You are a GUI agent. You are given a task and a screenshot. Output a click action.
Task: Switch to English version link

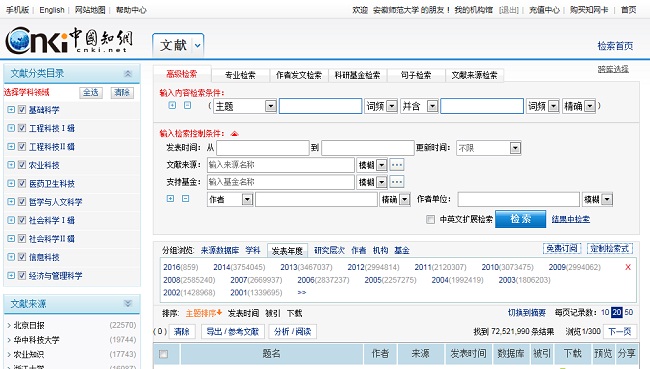click(x=52, y=10)
